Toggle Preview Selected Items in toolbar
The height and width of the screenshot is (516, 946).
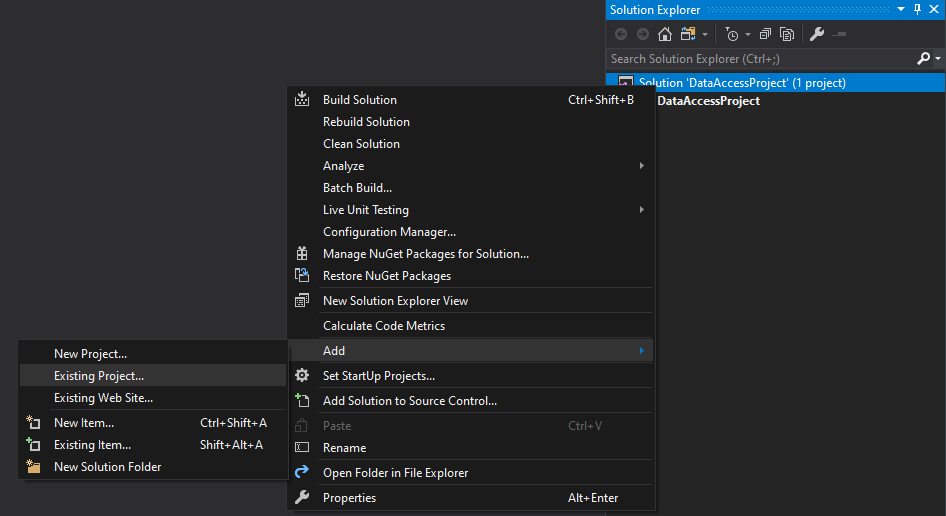tap(839, 34)
